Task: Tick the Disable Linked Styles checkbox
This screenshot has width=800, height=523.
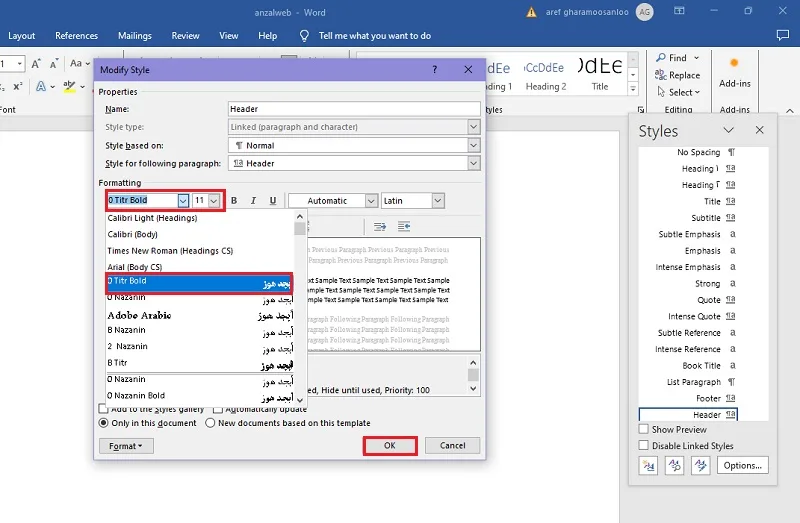Action: (644, 445)
